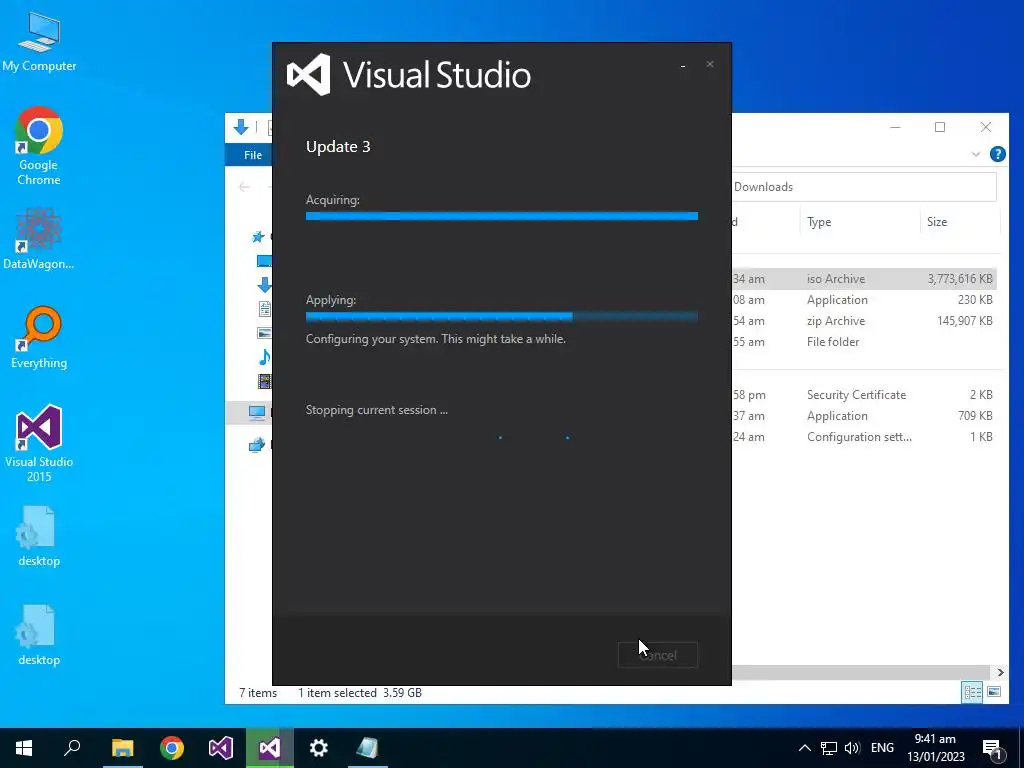Expand the Explorer ribbon chevron
Image resolution: width=1024 pixels, height=768 pixels.
pyautogui.click(x=976, y=155)
